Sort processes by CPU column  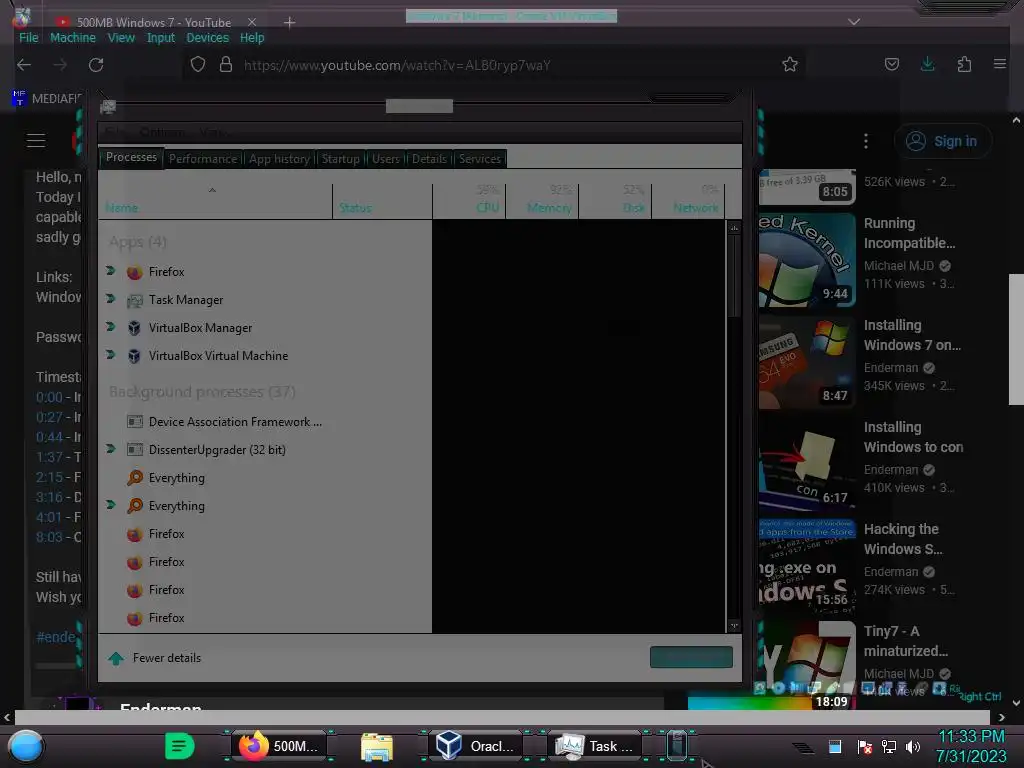tap(469, 200)
